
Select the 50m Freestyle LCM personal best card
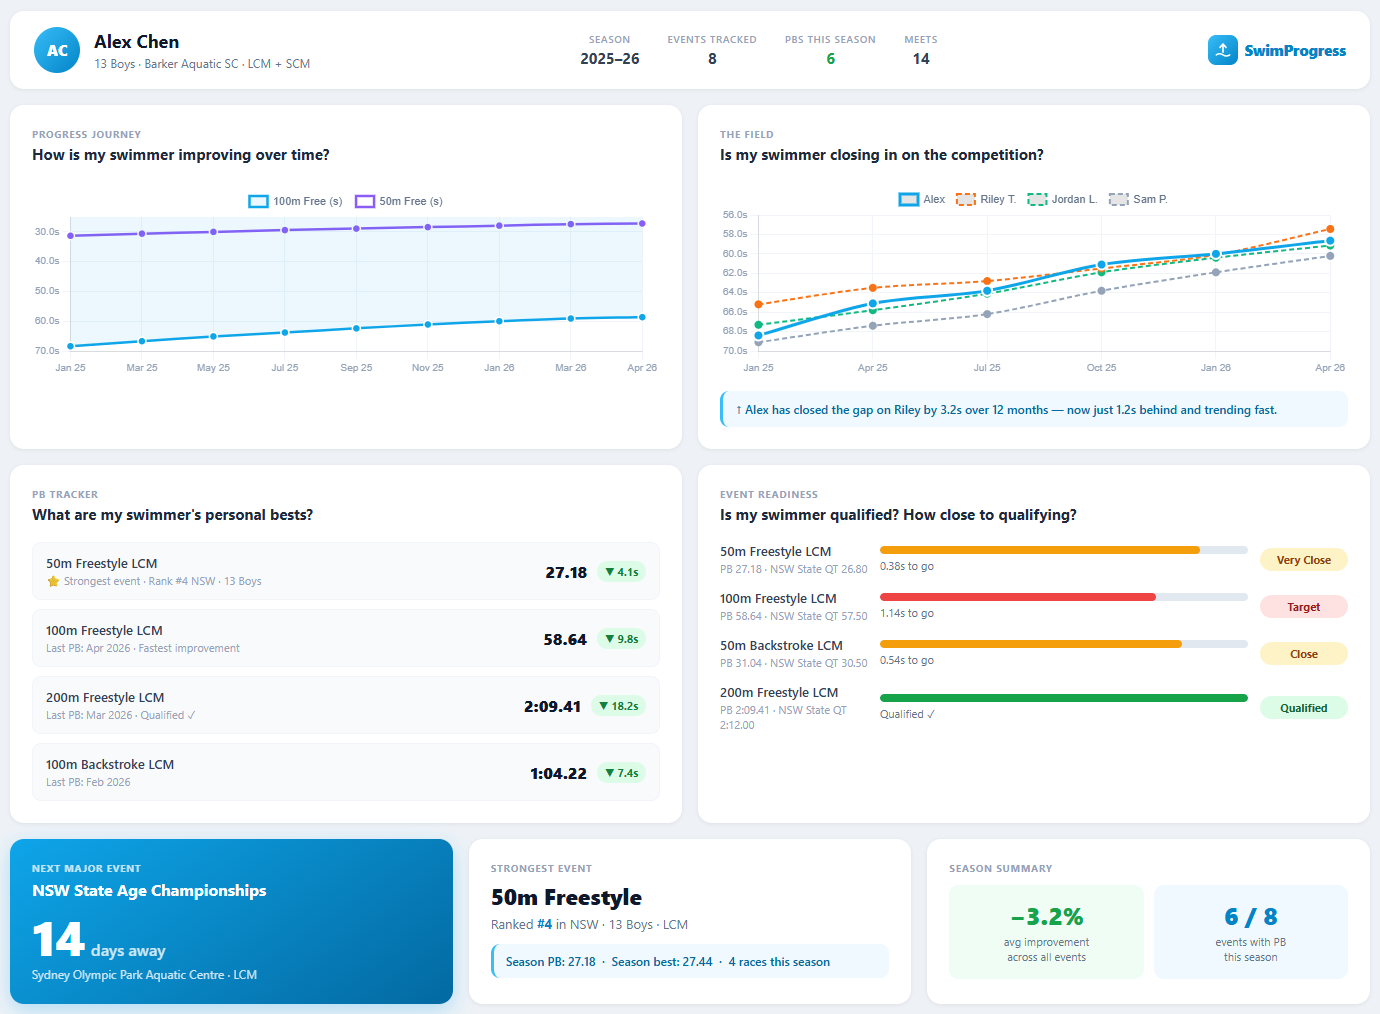pos(346,571)
